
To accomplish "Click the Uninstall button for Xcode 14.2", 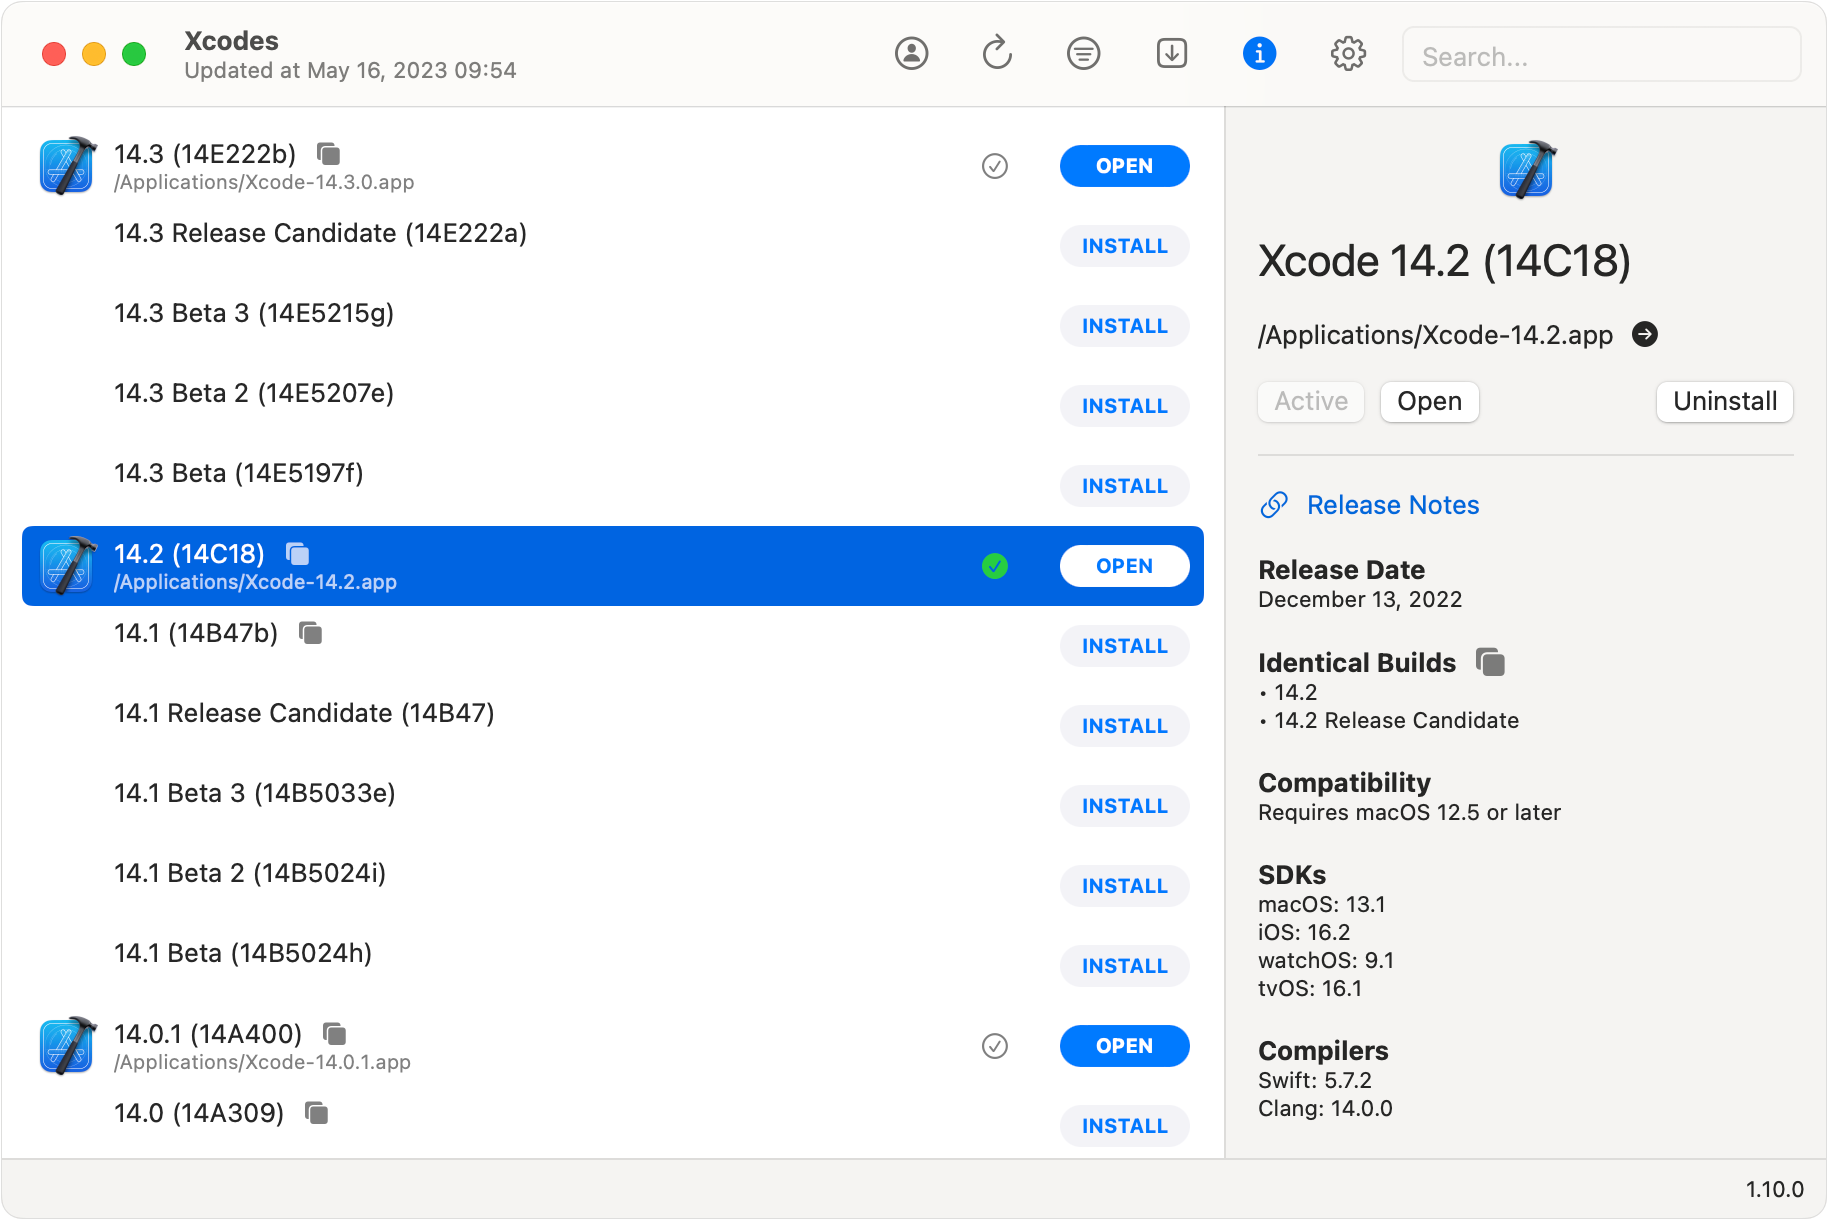I will click(x=1724, y=402).
